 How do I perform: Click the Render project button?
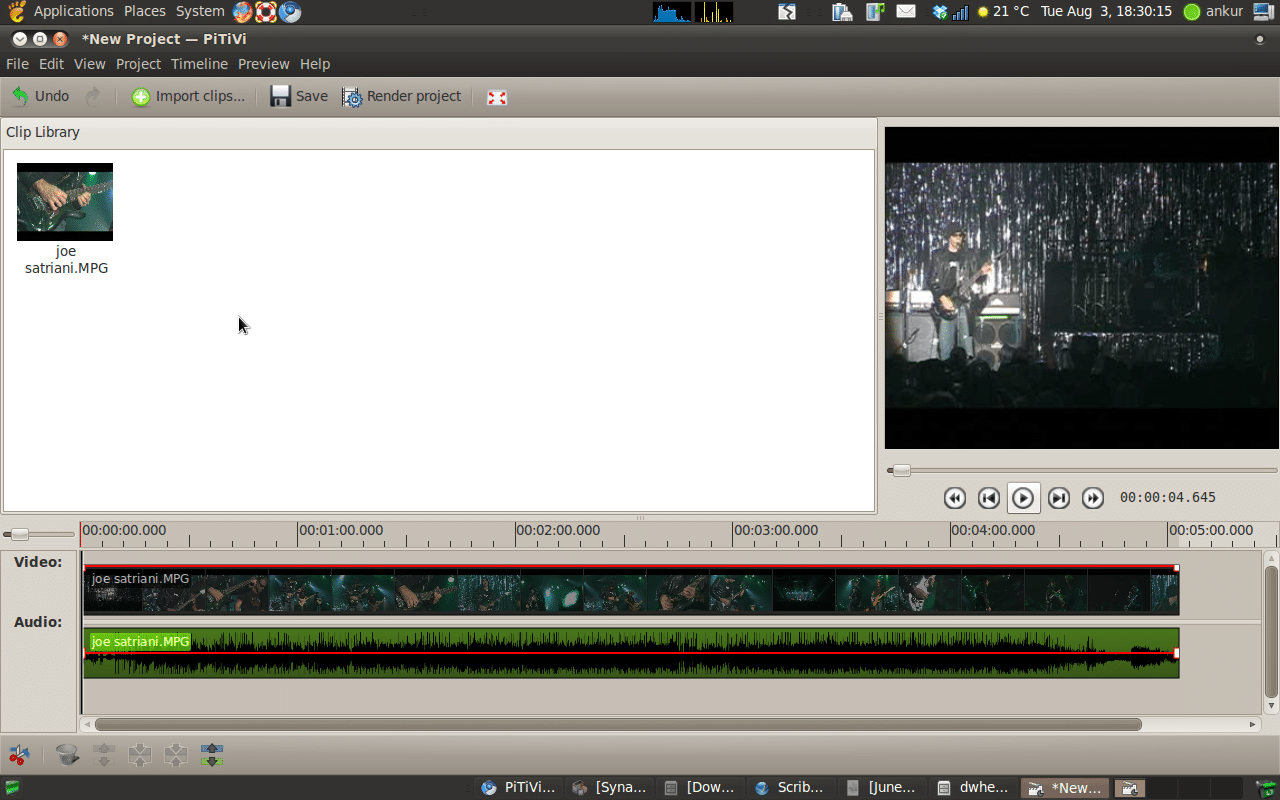(402, 97)
